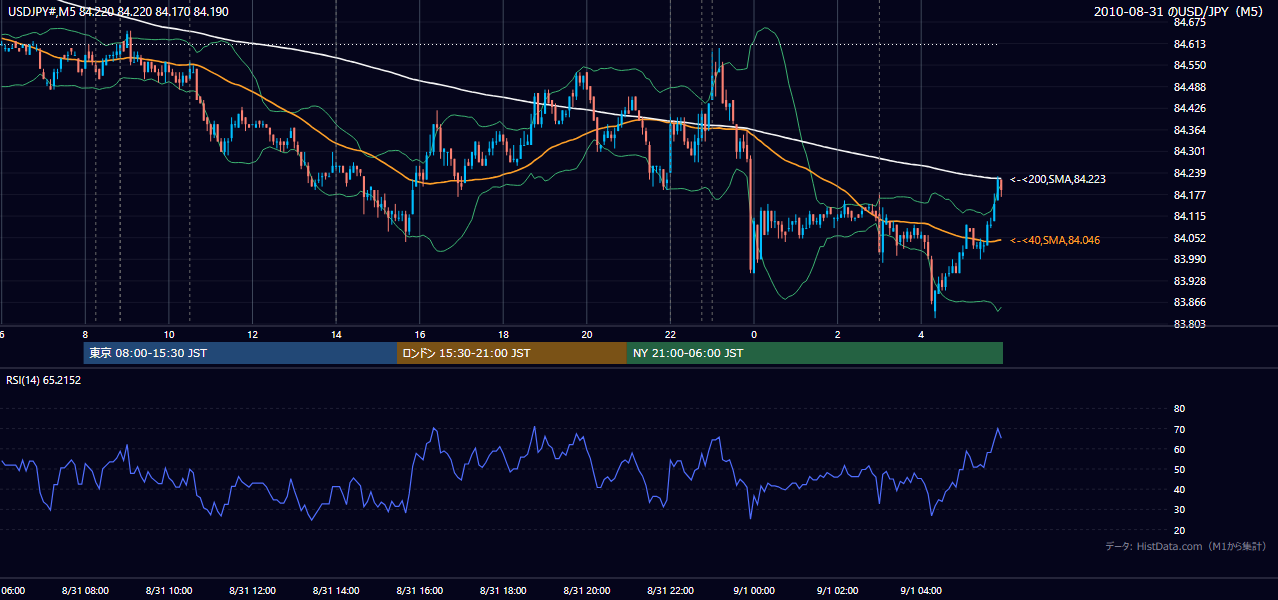Image resolution: width=1278 pixels, height=600 pixels.
Task: Click the Tokyo 08:00-15:30 JST session bar
Action: 241,353
